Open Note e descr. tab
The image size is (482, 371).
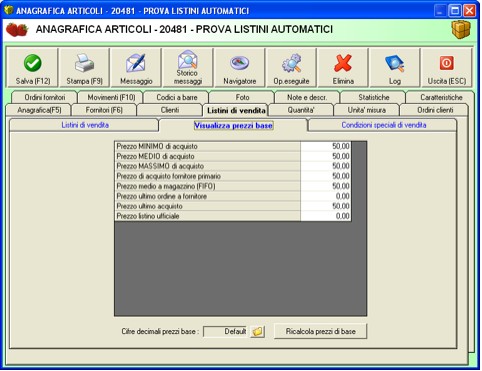point(307,97)
